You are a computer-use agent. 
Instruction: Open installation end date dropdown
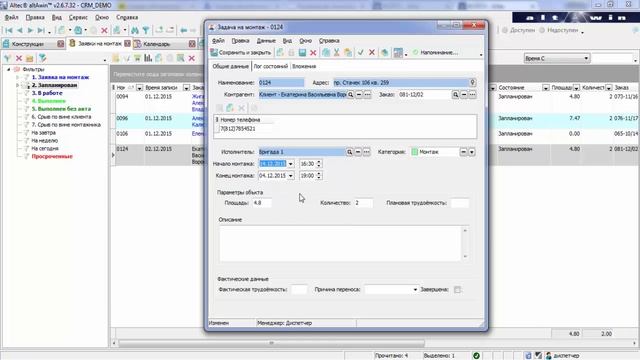click(x=291, y=176)
